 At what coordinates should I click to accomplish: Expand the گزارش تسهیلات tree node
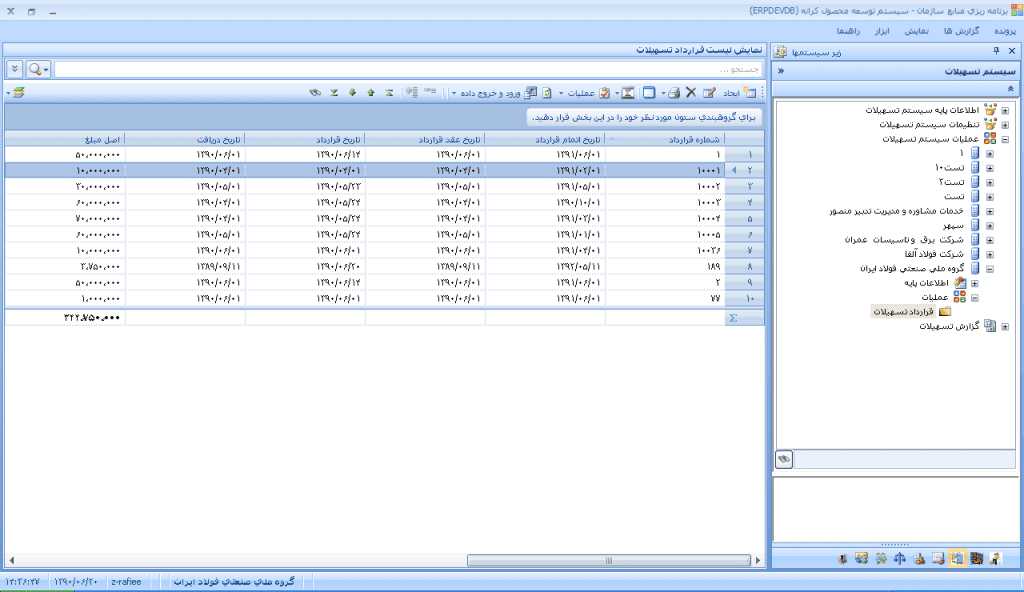(x=1004, y=326)
